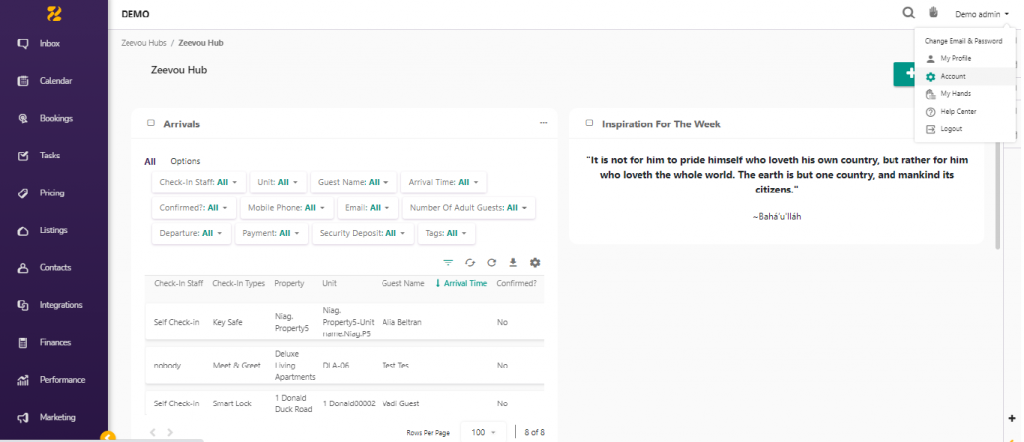Select Account menu item

[x=965, y=76]
